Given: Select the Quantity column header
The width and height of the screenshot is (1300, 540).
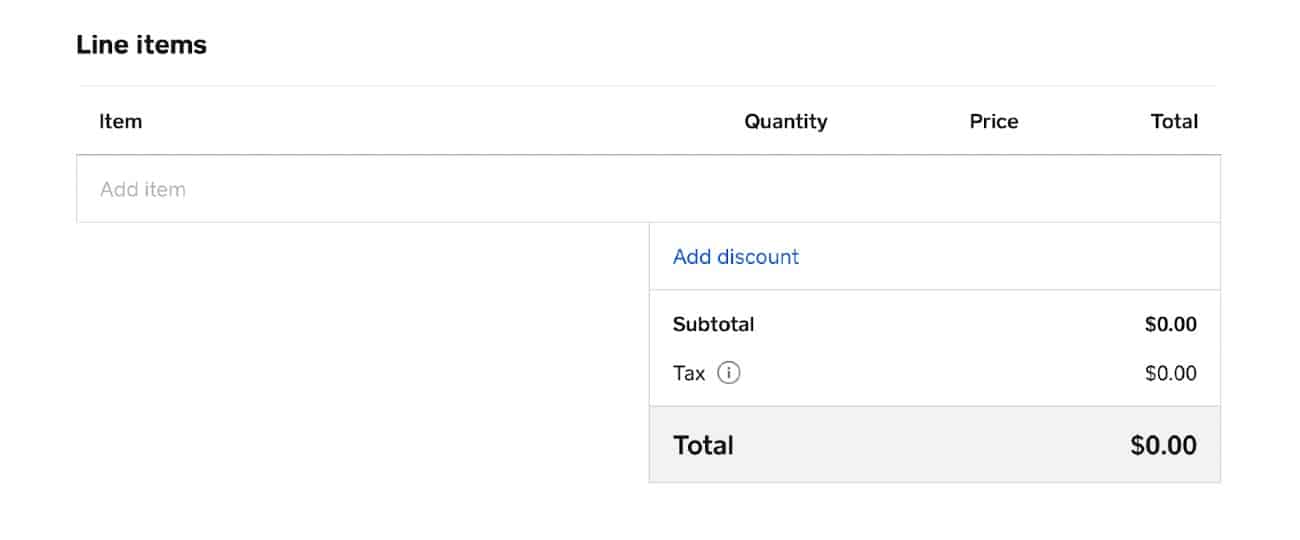Looking at the screenshot, I should click(786, 122).
